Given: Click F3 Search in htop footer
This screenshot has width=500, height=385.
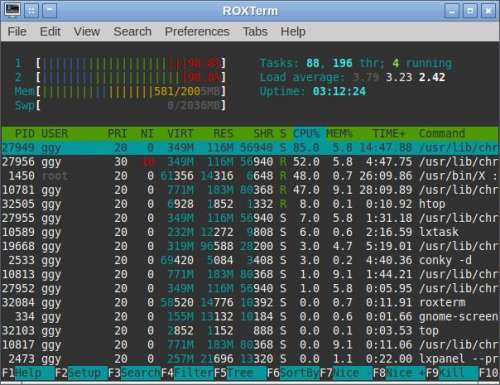Looking at the screenshot, I should click(x=134, y=373).
